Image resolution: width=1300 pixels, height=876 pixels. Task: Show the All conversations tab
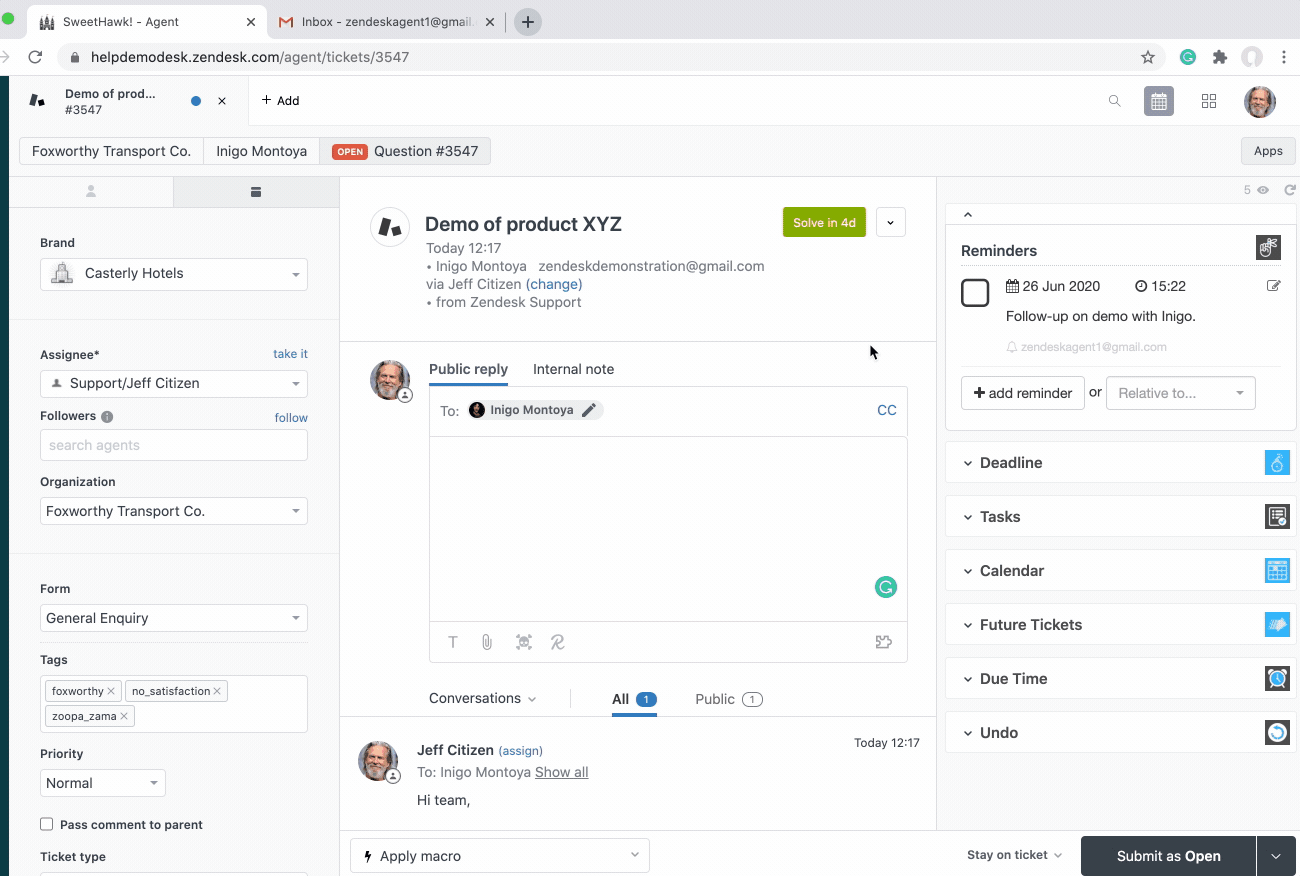tap(634, 699)
